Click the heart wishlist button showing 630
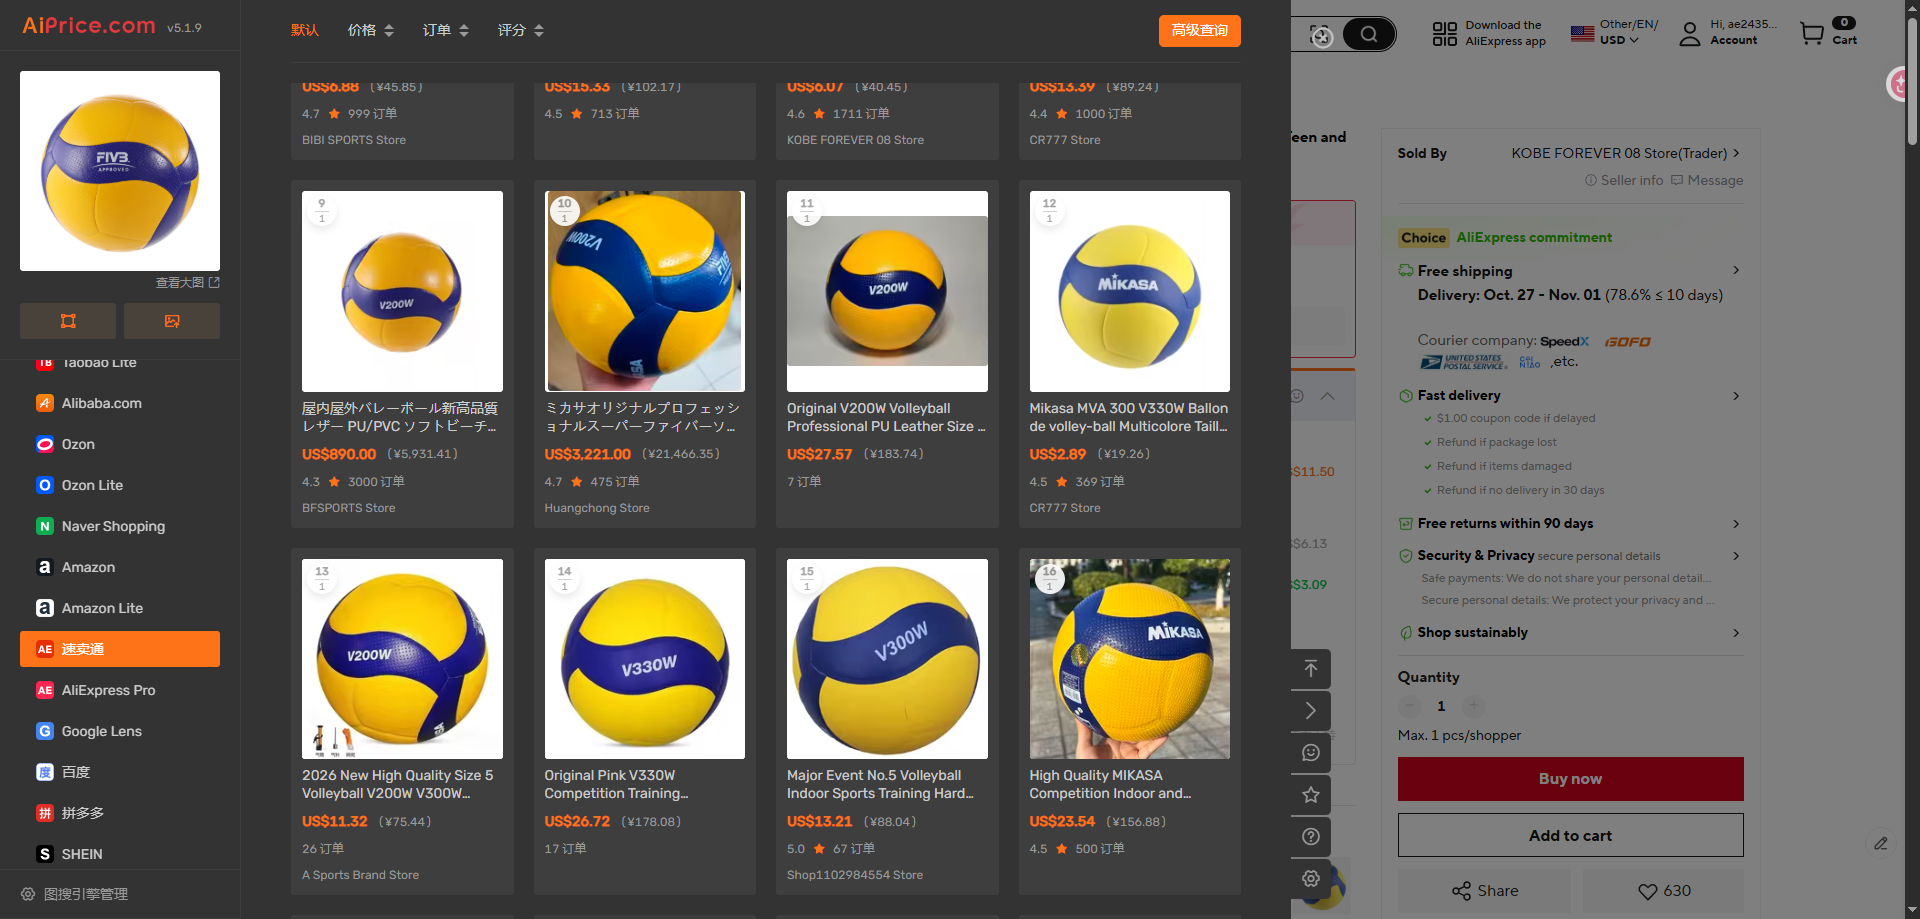The height and width of the screenshot is (919, 1920). click(x=1664, y=891)
